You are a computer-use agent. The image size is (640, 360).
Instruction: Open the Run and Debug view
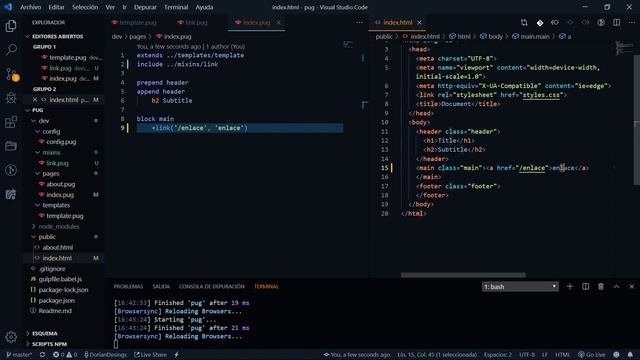(x=11, y=98)
